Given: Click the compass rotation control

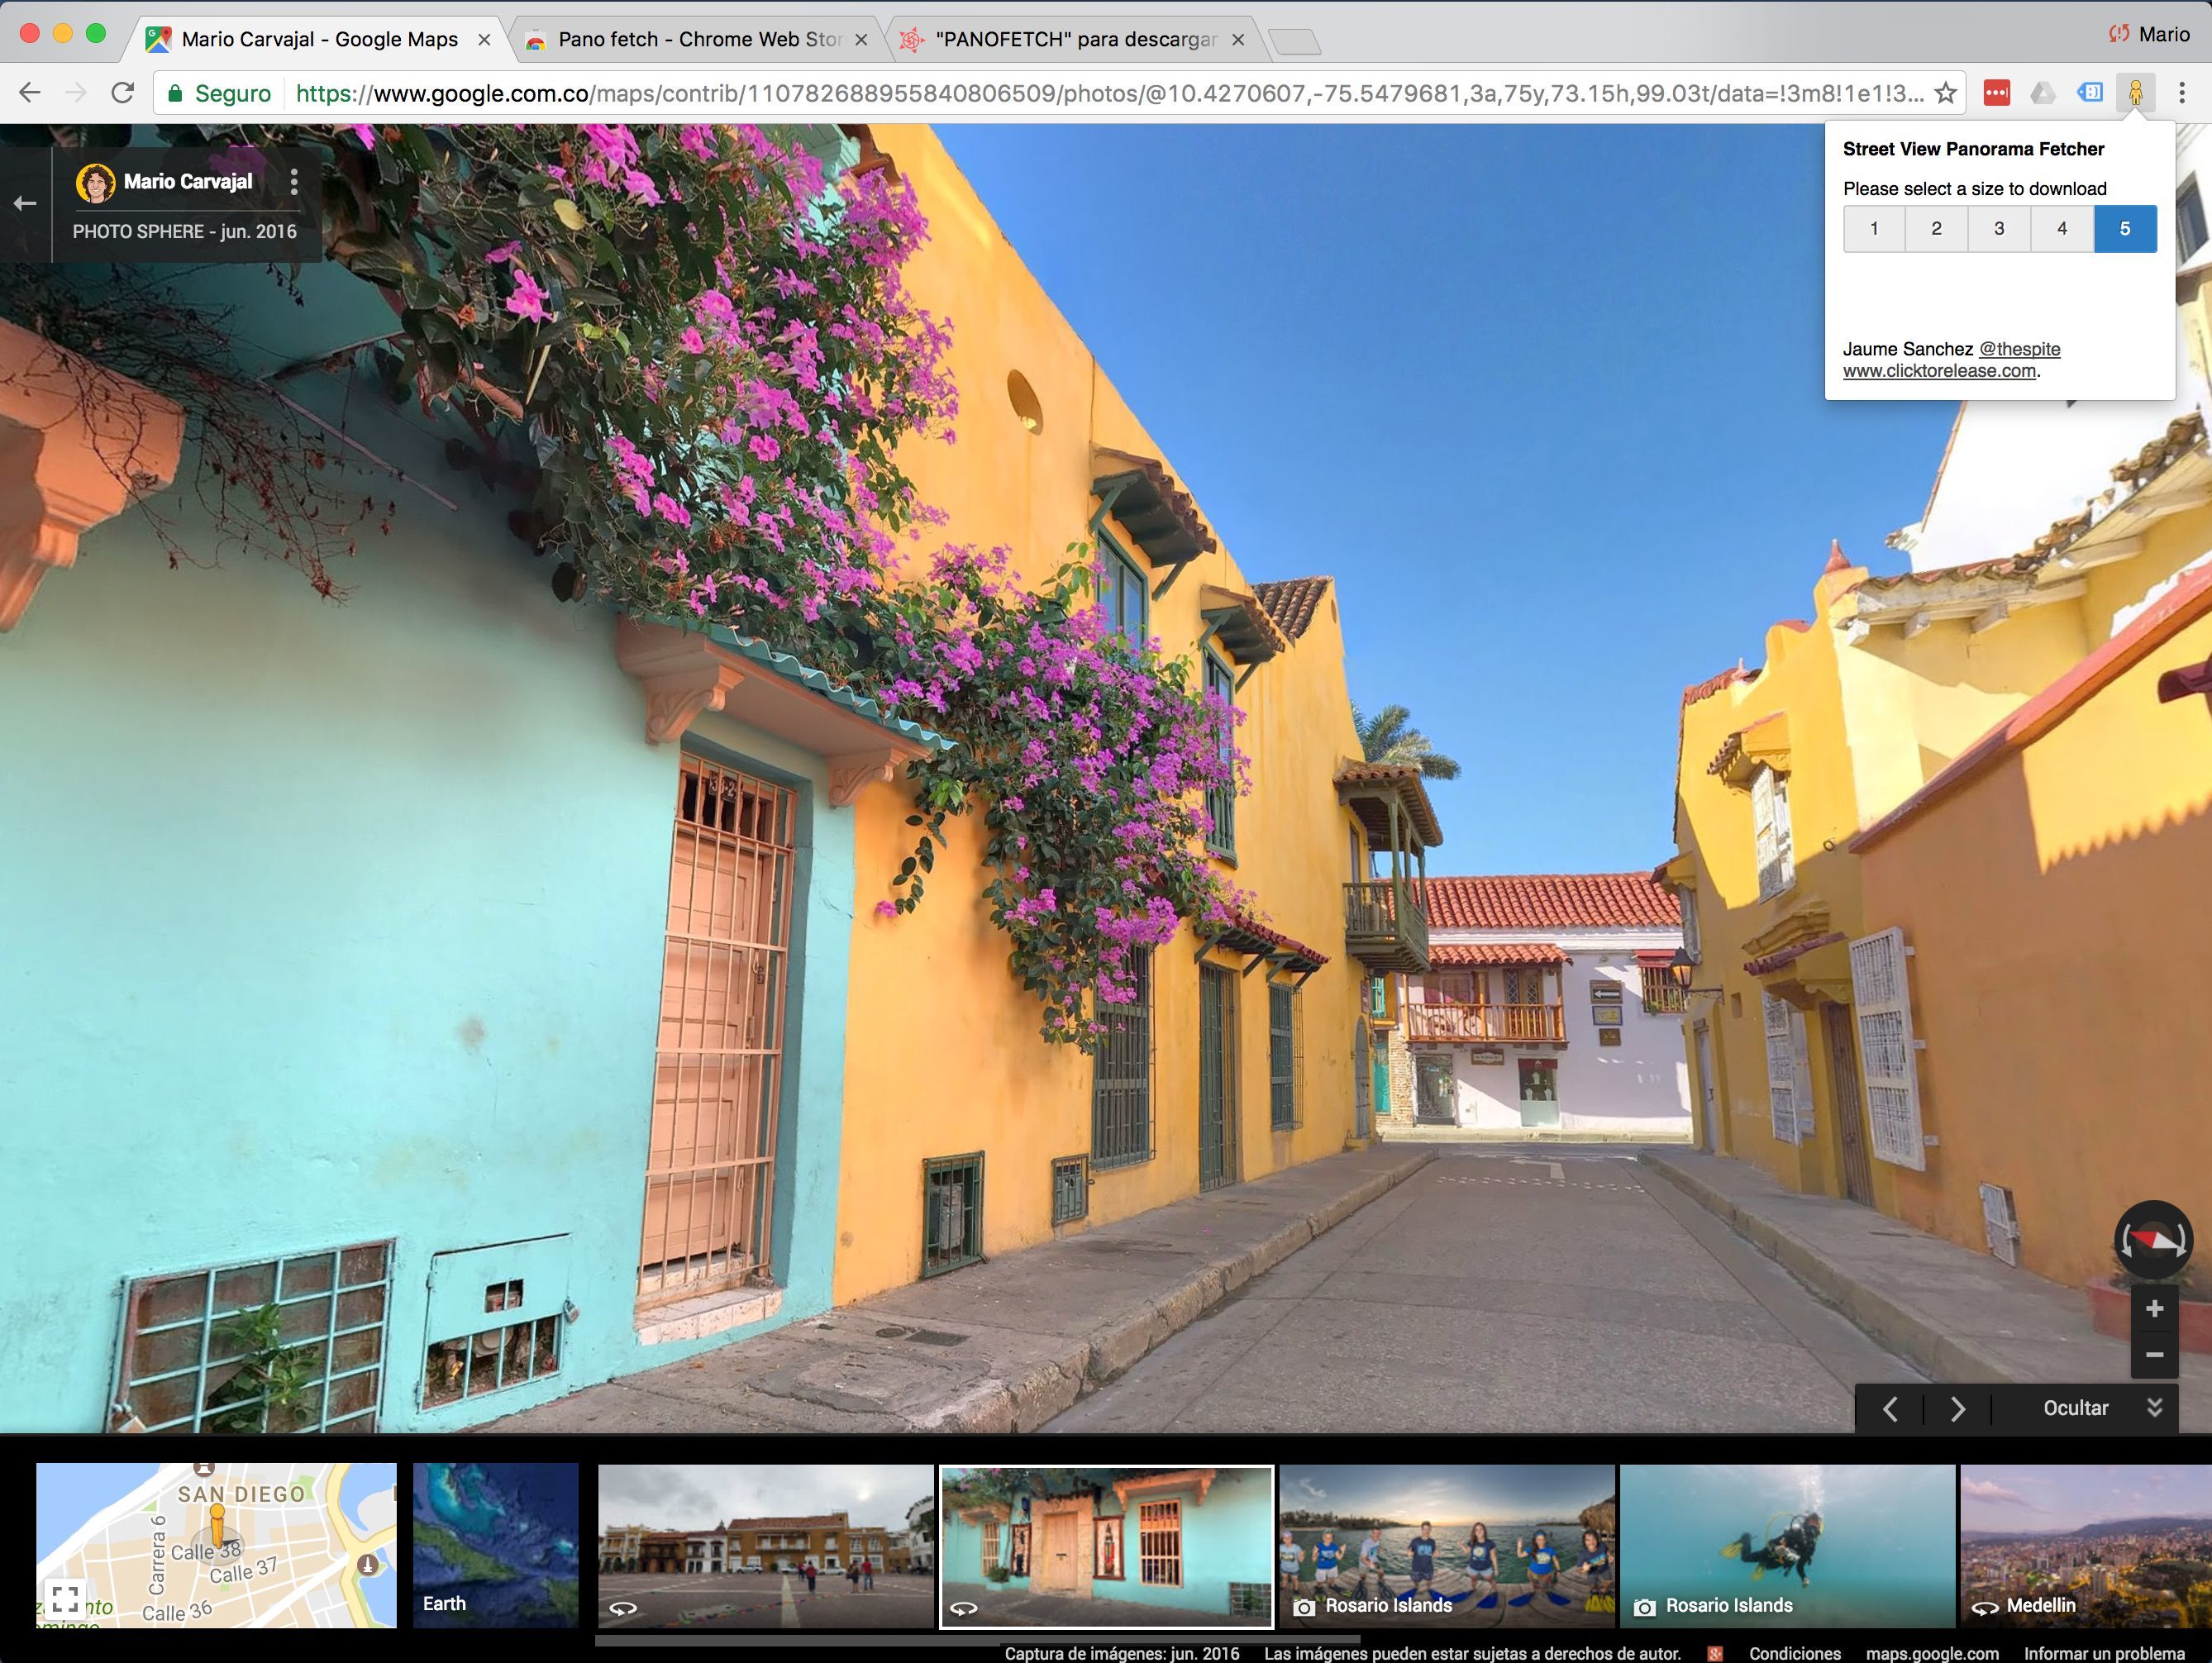Looking at the screenshot, I should [2153, 1240].
